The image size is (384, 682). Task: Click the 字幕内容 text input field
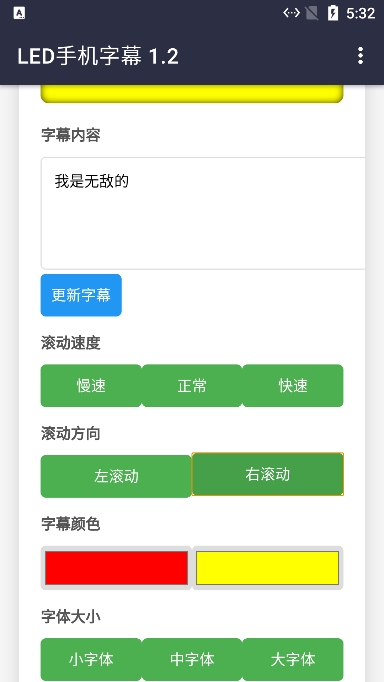[203, 214]
